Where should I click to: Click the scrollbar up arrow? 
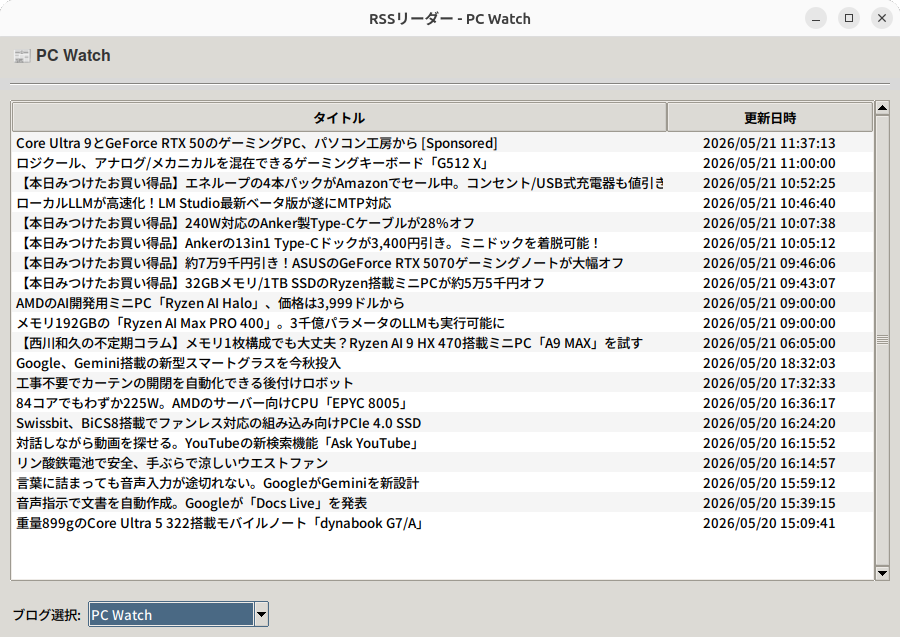pyautogui.click(x=882, y=108)
